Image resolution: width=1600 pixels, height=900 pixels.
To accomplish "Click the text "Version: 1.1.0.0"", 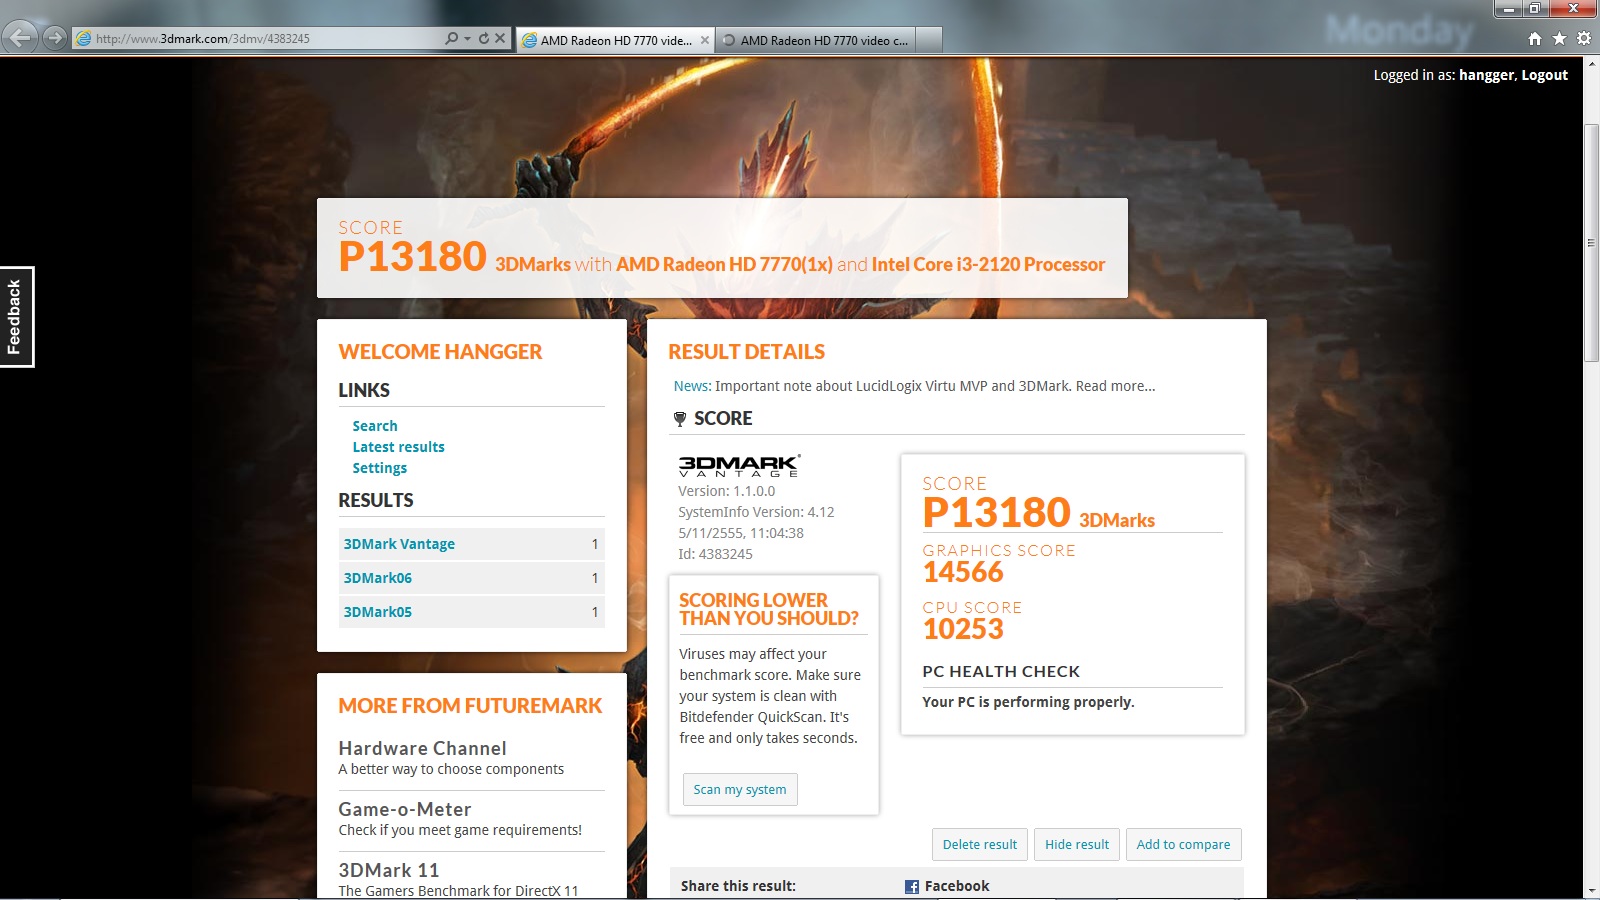I will click(726, 491).
